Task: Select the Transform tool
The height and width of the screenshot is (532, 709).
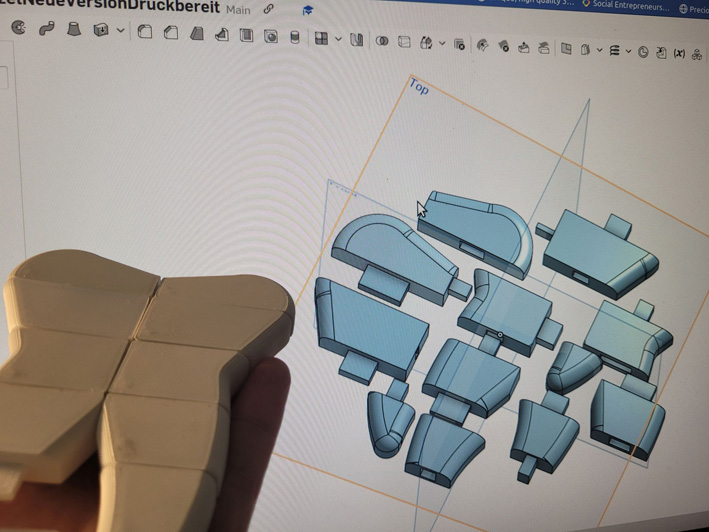Action: tap(426, 43)
